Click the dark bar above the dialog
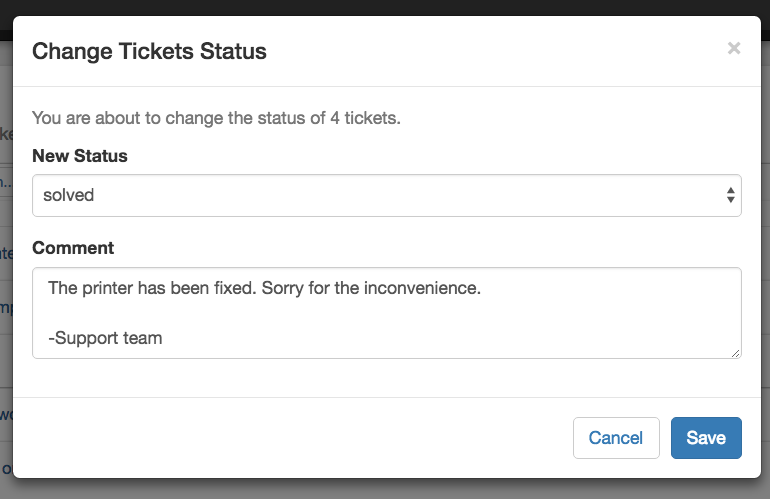This screenshot has width=770, height=499. click(x=385, y=6)
